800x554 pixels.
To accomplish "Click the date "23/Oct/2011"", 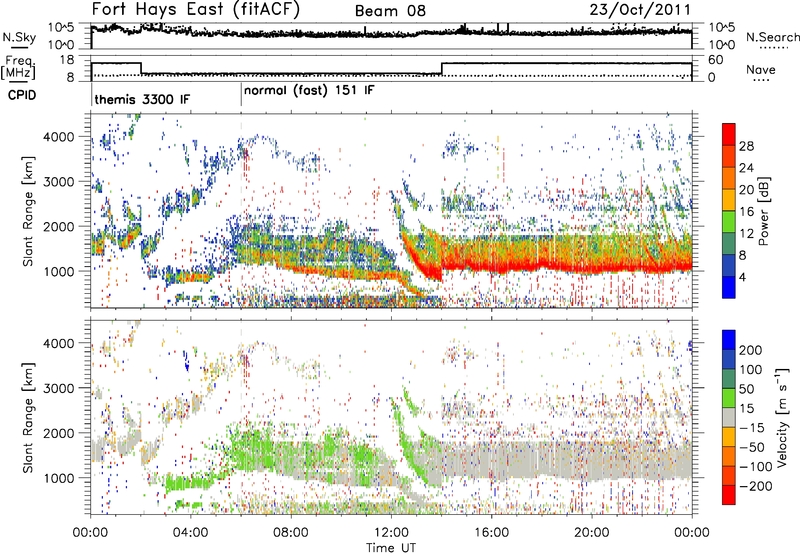I will click(640, 10).
